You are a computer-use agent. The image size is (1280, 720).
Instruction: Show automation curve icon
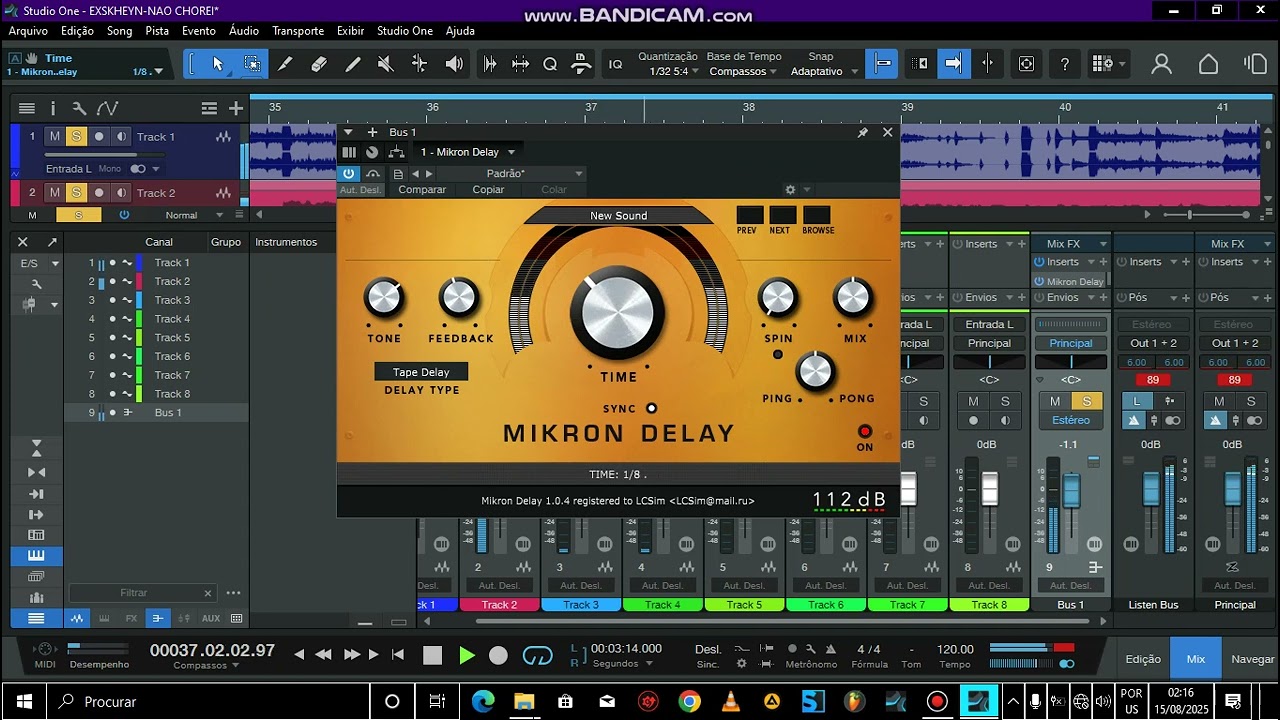pos(107,108)
